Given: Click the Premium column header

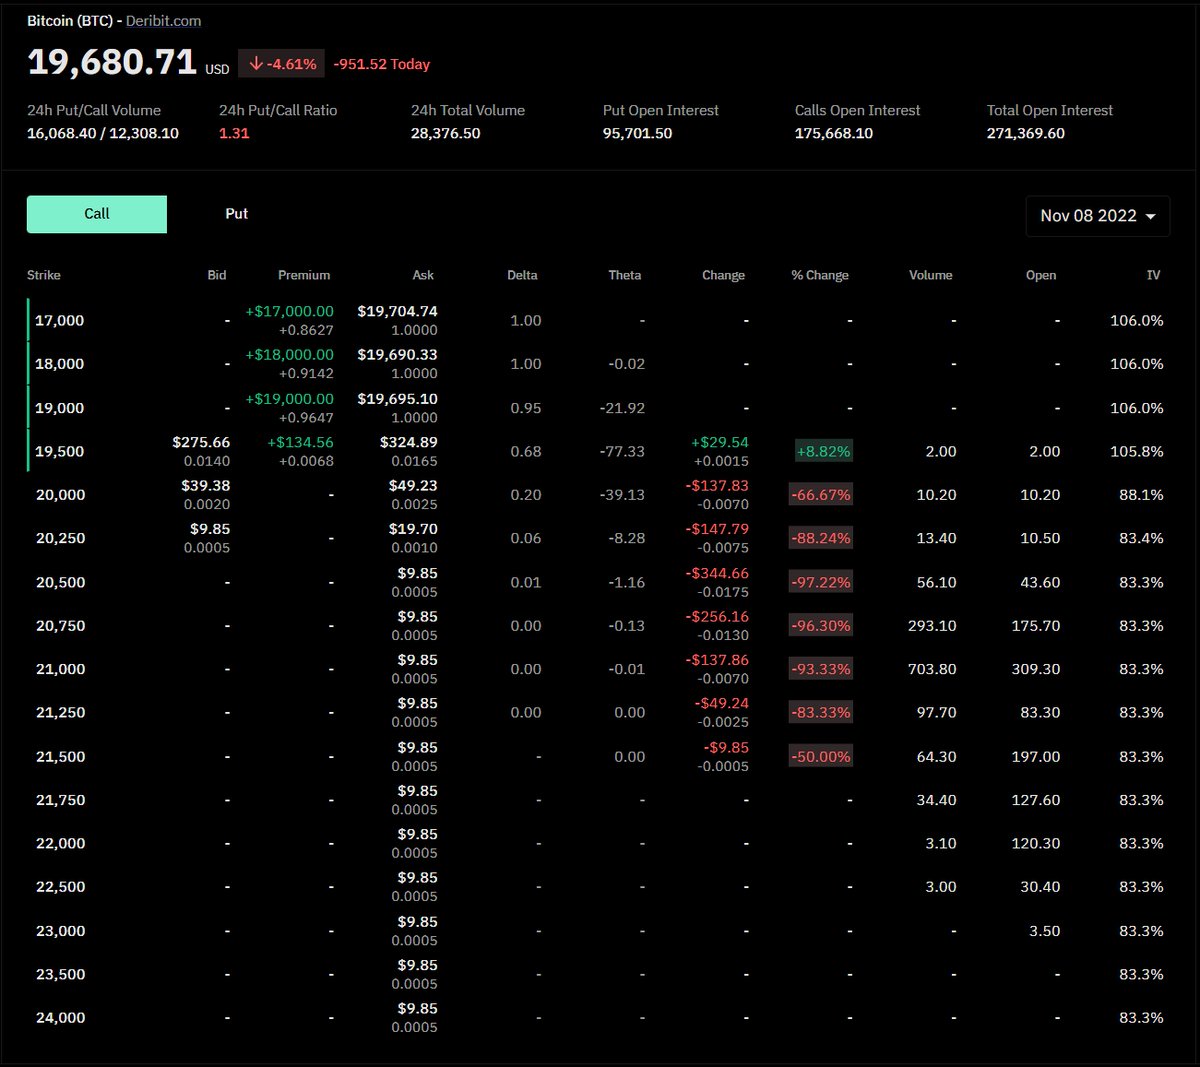Looking at the screenshot, I should click(x=304, y=275).
